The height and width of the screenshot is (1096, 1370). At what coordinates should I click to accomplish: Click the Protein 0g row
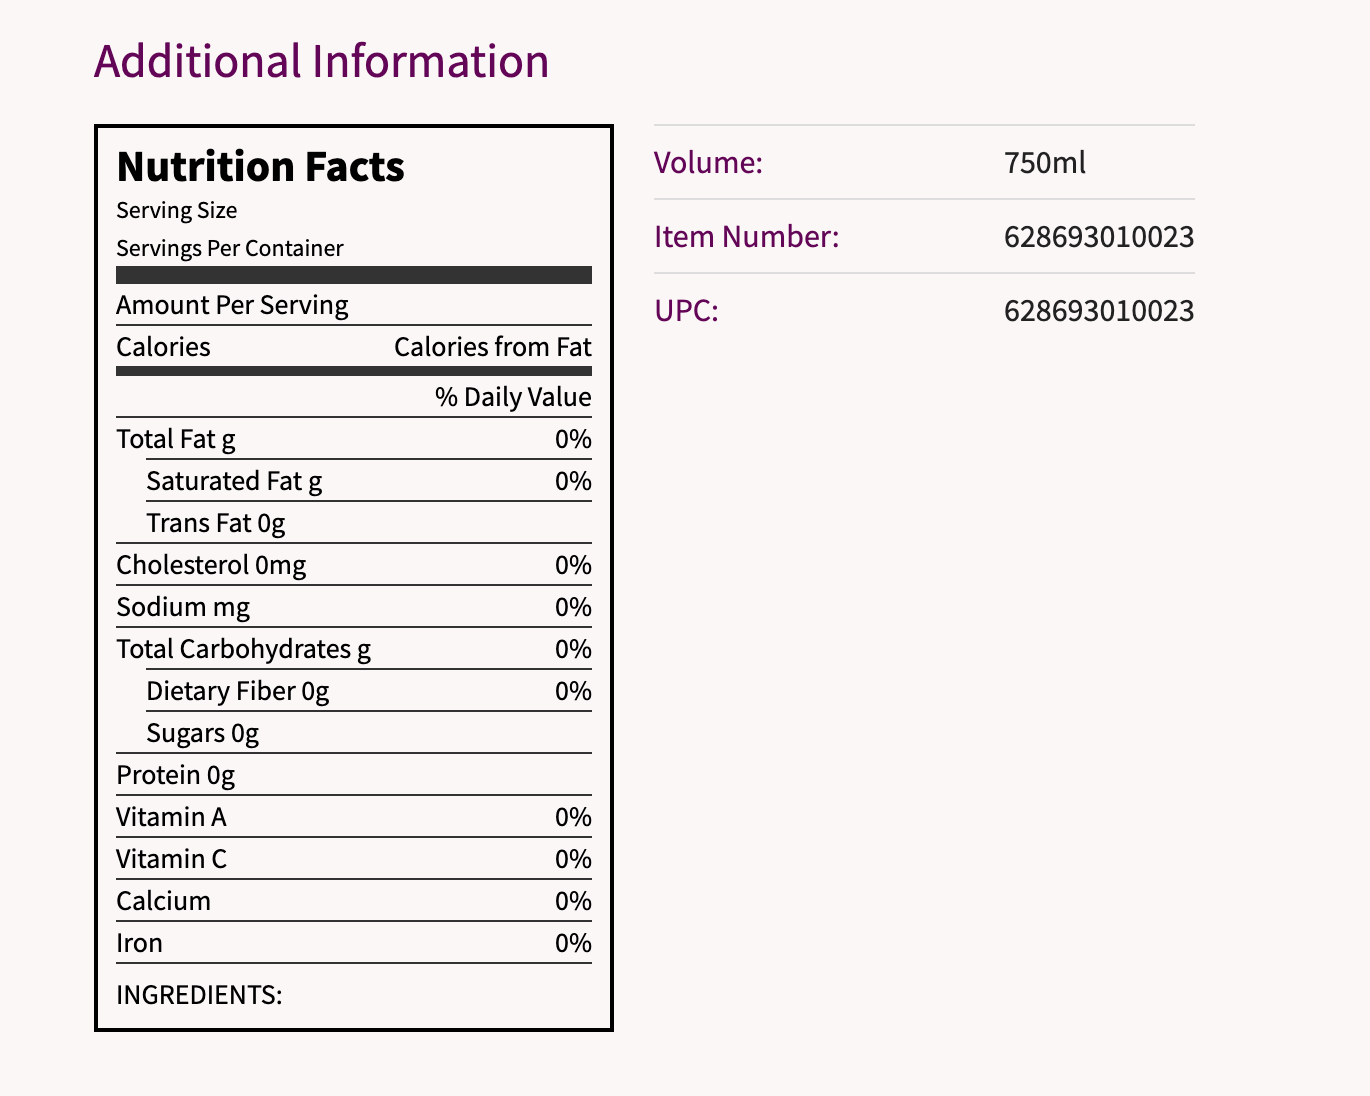click(176, 776)
